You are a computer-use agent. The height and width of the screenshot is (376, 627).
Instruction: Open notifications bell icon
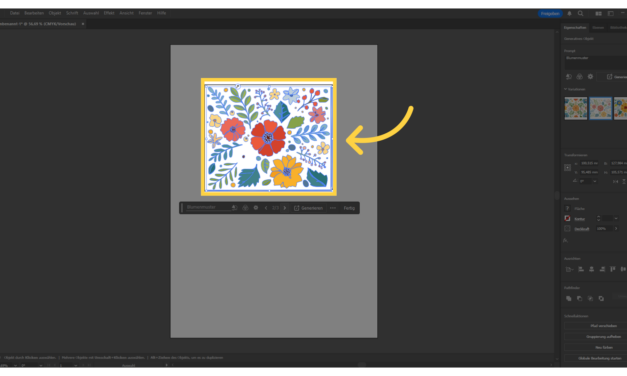[x=569, y=14]
